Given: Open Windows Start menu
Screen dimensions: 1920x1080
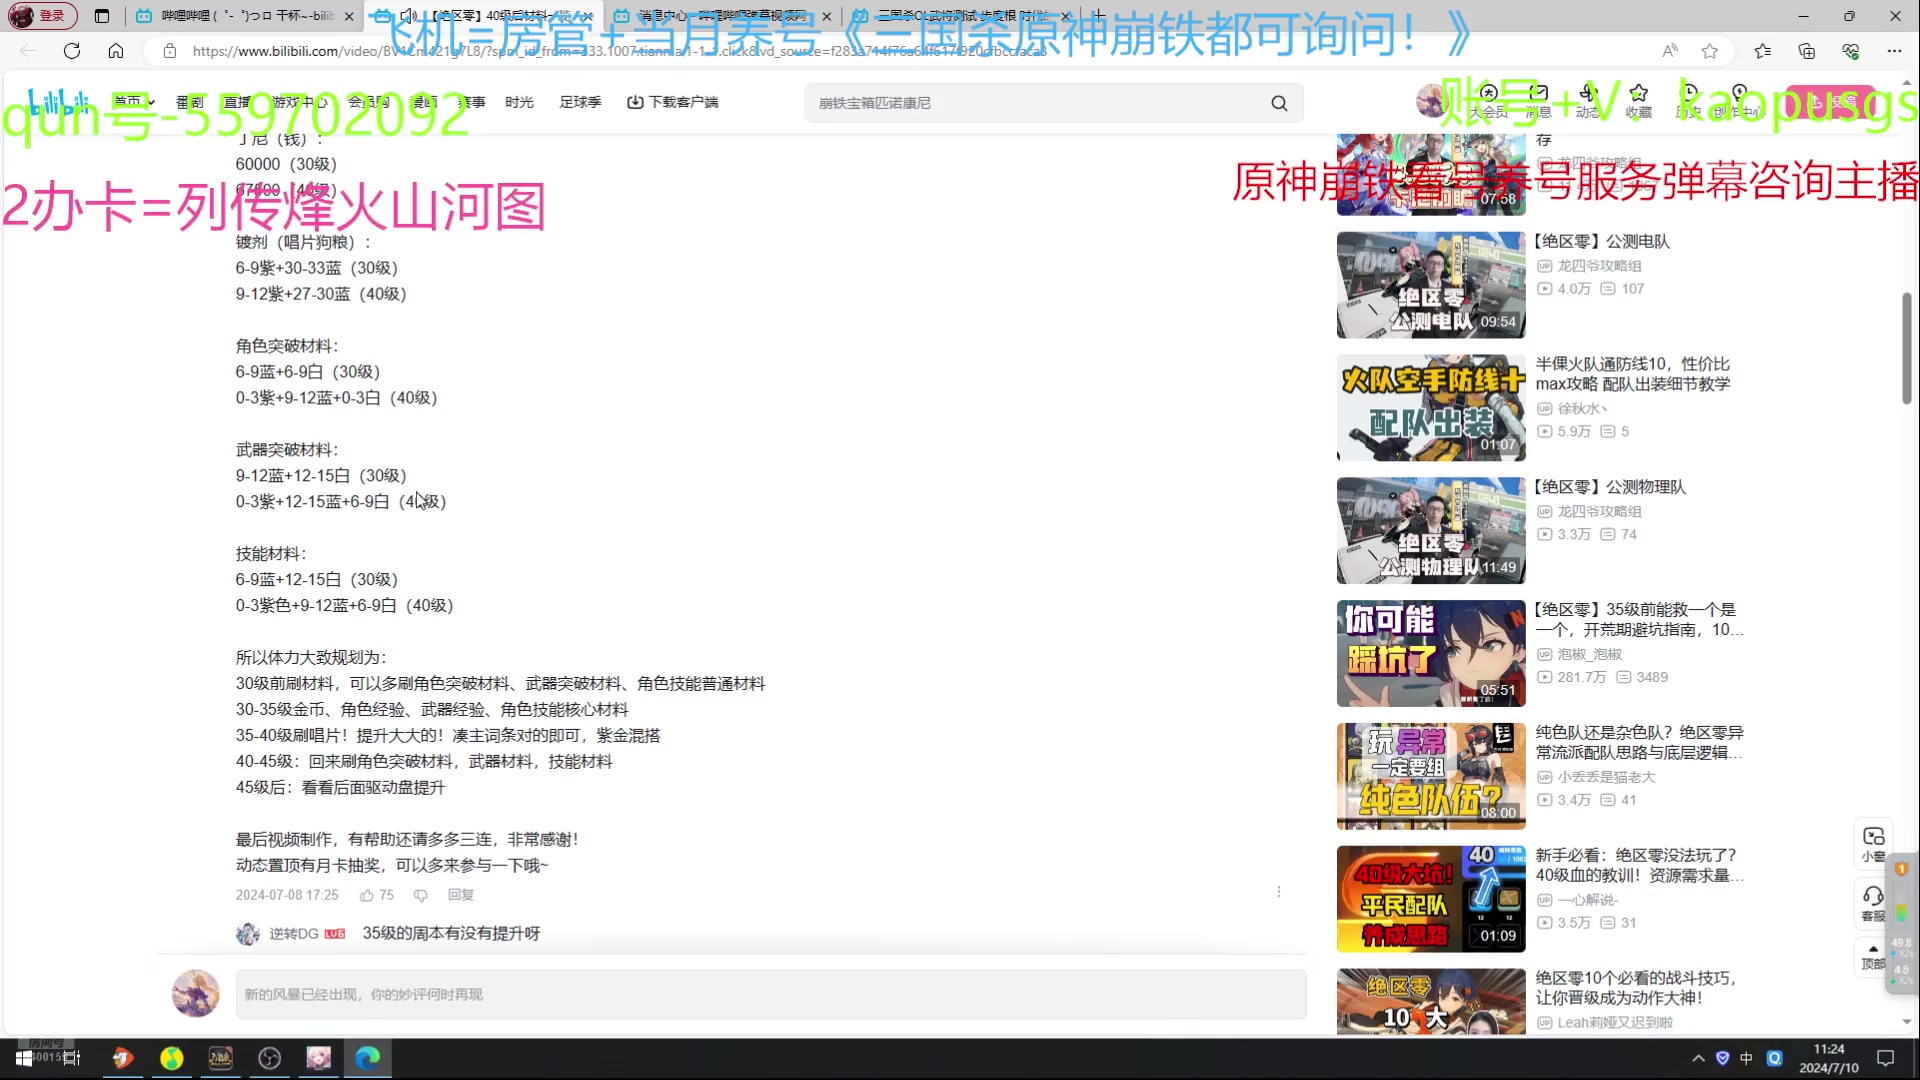Looking at the screenshot, I should point(23,1058).
